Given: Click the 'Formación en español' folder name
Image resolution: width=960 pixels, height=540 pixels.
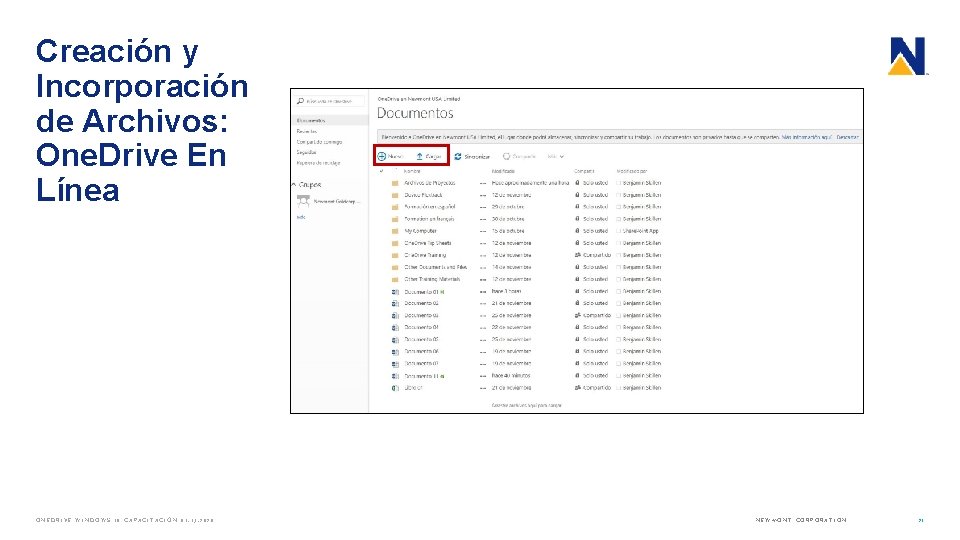Looking at the screenshot, I should pyautogui.click(x=430, y=207).
